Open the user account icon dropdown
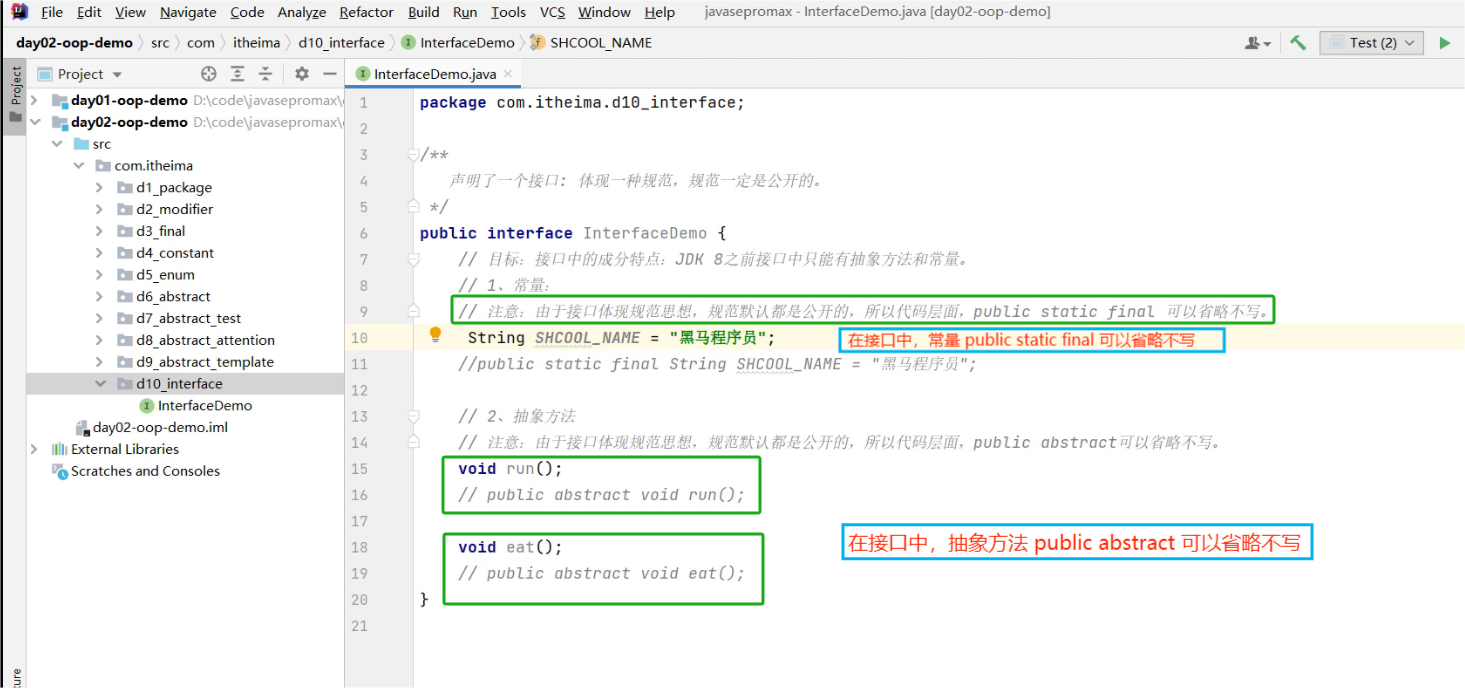Viewport: 1465px width, 688px height. pyautogui.click(x=1258, y=43)
